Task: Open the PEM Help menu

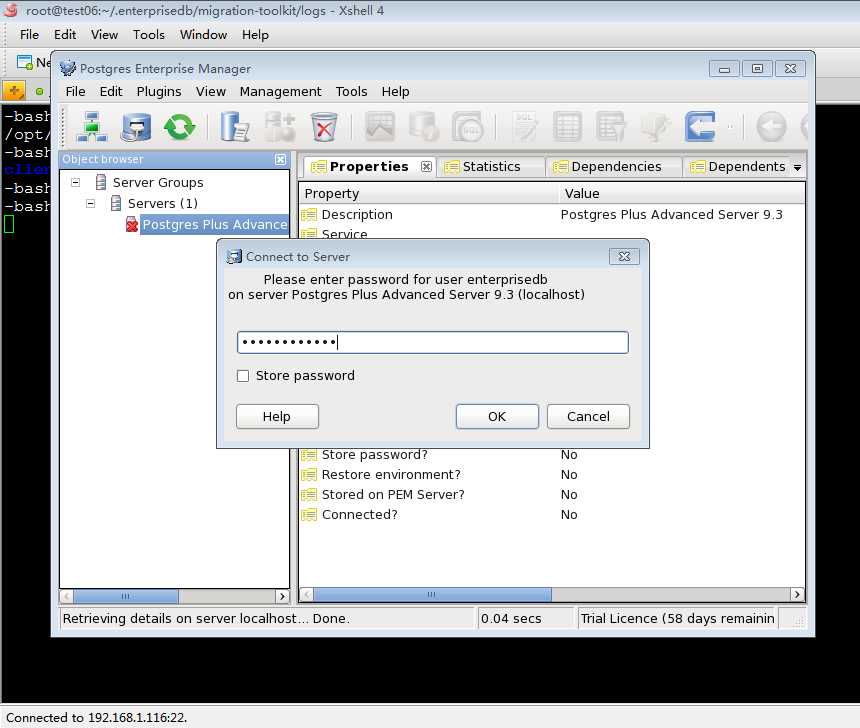Action: [395, 92]
